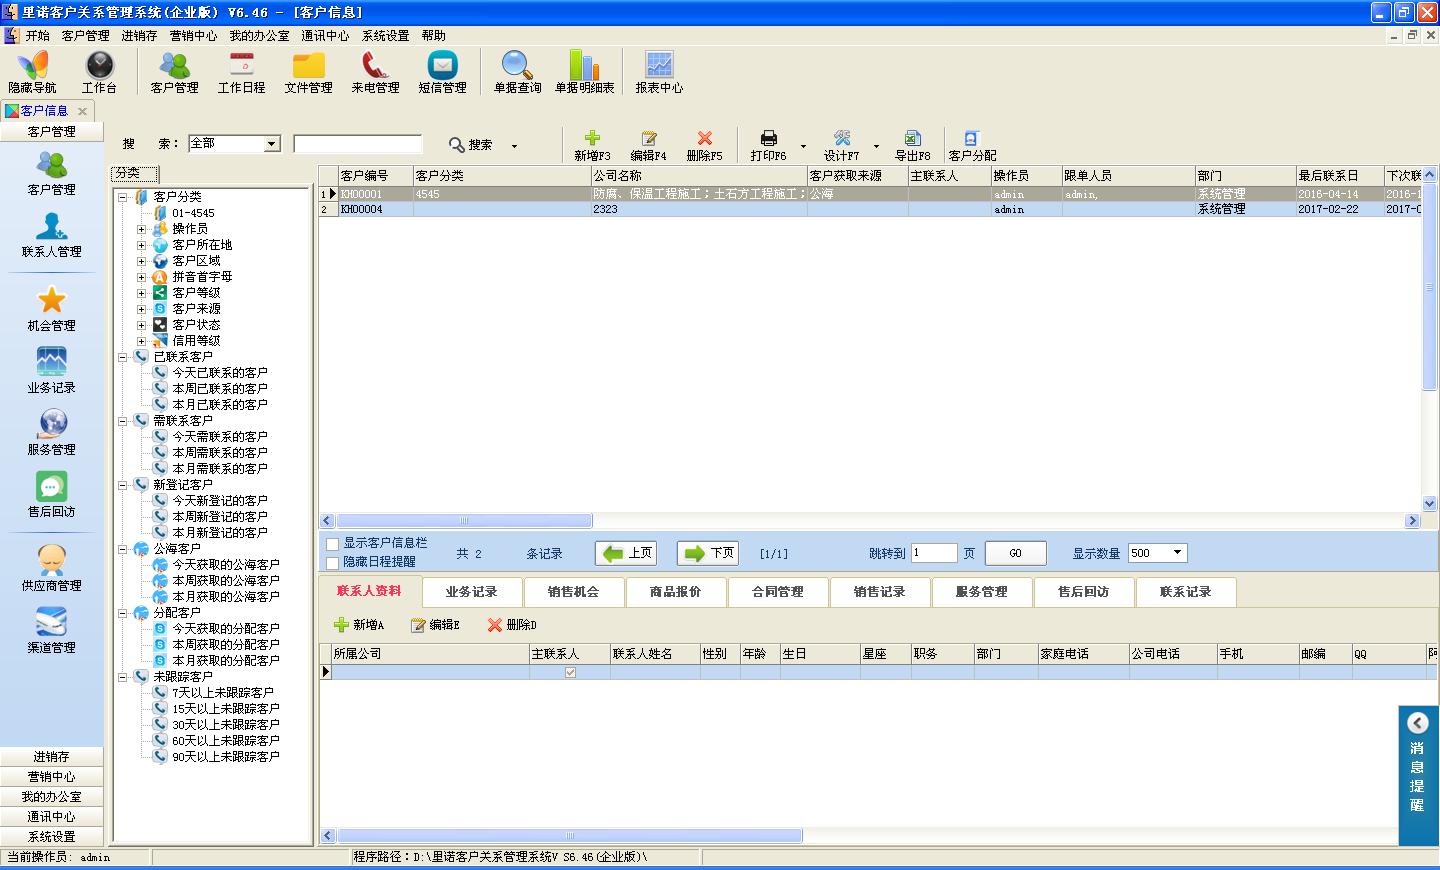The height and width of the screenshot is (870, 1440).
Task: Open 客户管理 in the top toolbar
Action: (x=174, y=72)
